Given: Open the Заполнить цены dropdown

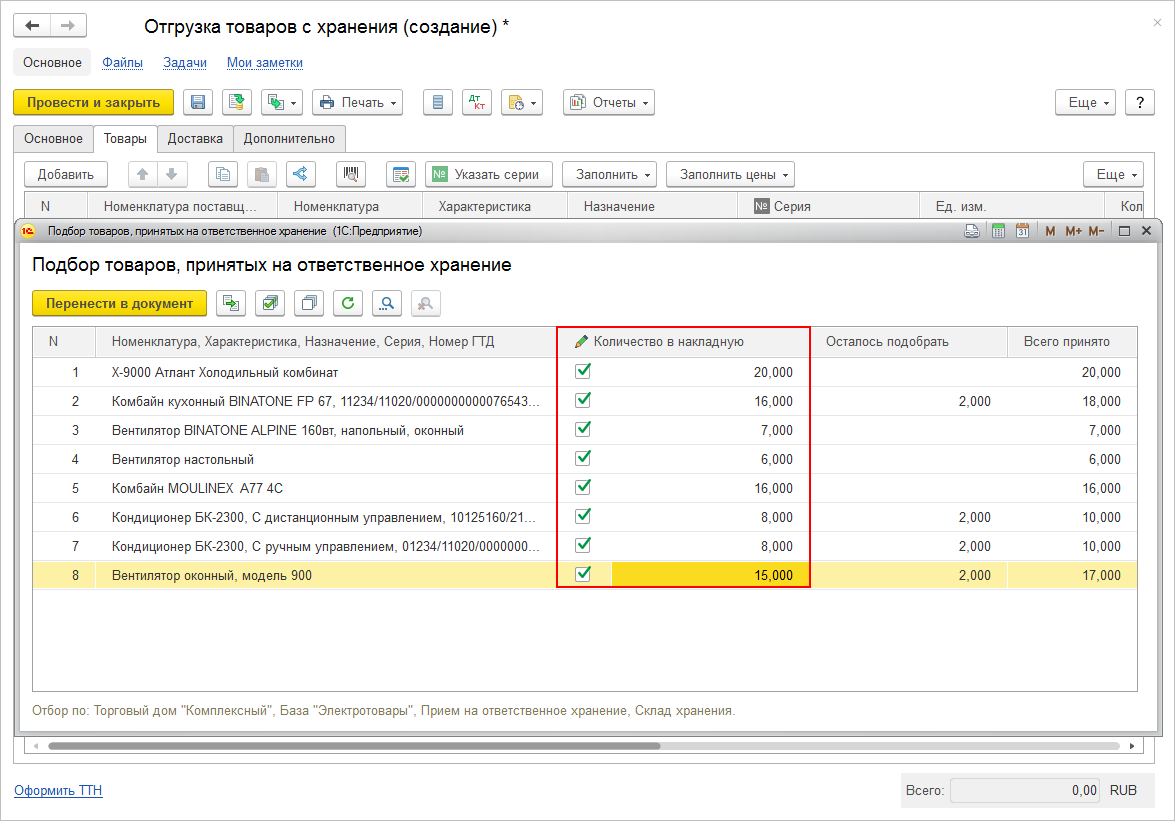Looking at the screenshot, I should tap(730, 175).
